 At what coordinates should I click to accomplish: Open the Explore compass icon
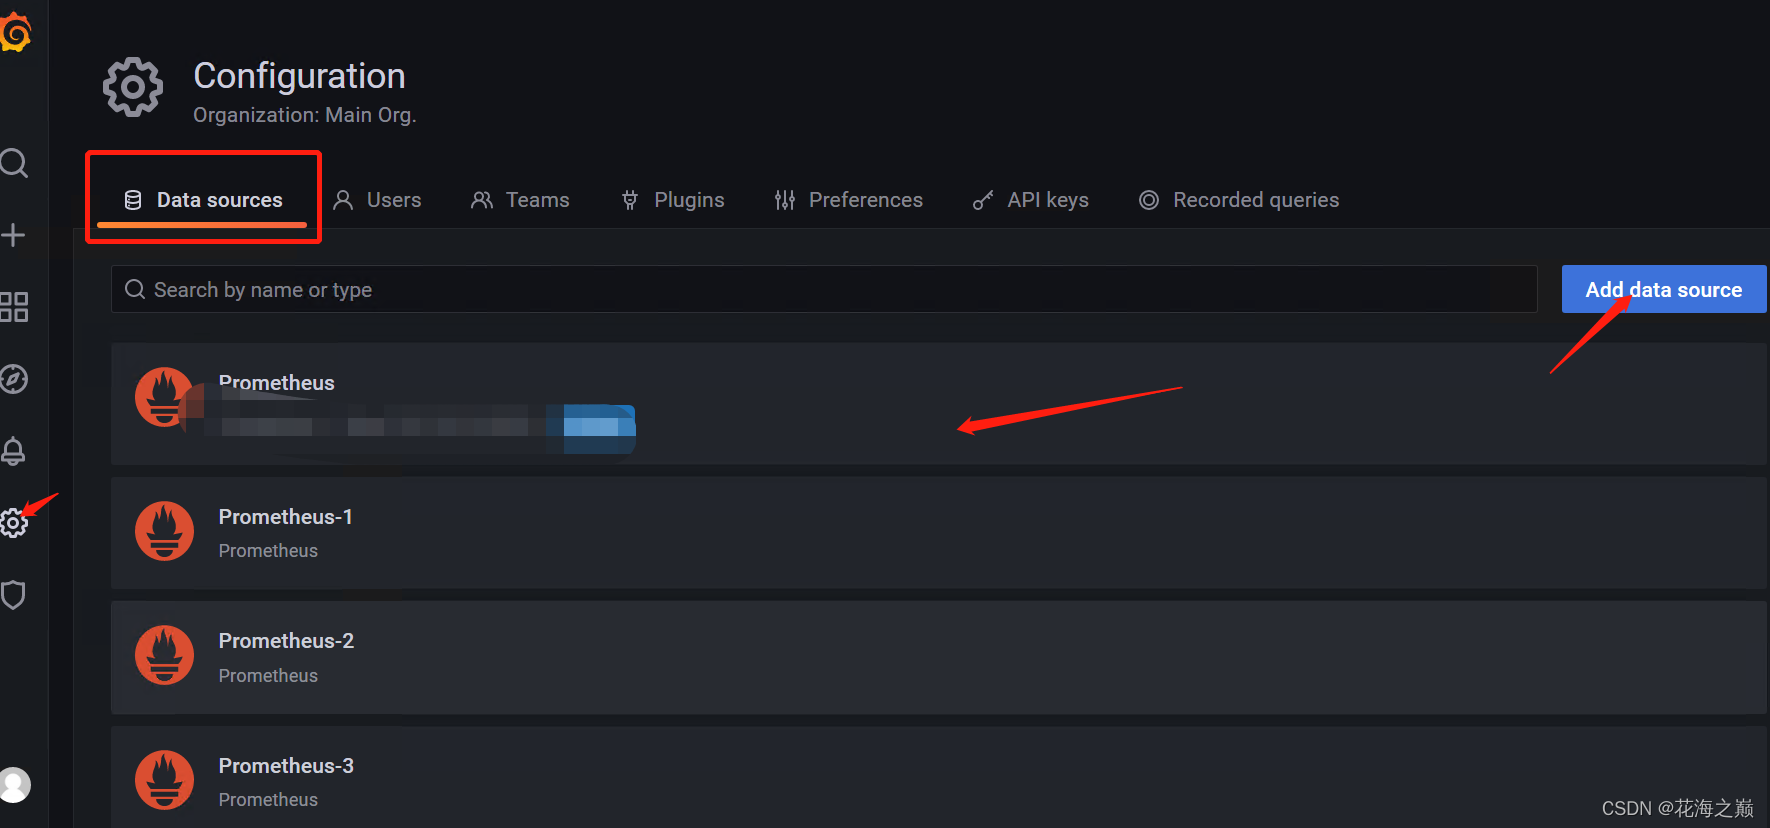click(x=13, y=379)
